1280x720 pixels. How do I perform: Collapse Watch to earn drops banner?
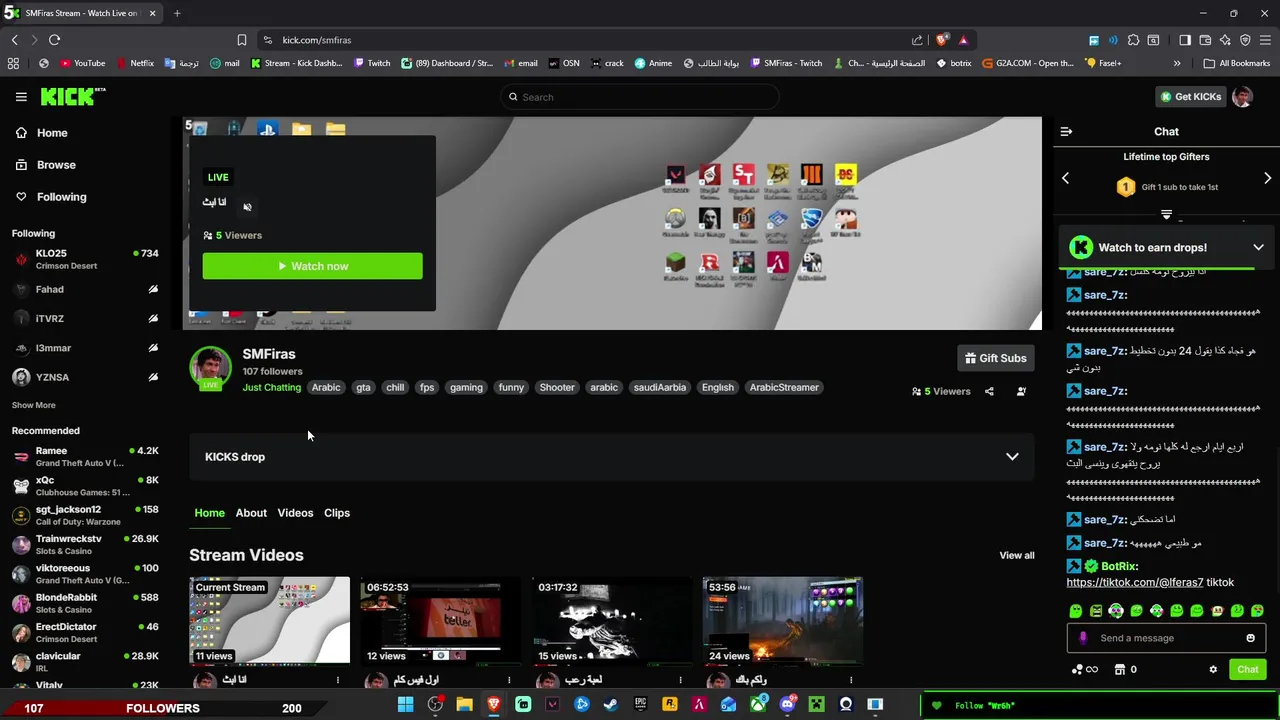tap(1258, 248)
